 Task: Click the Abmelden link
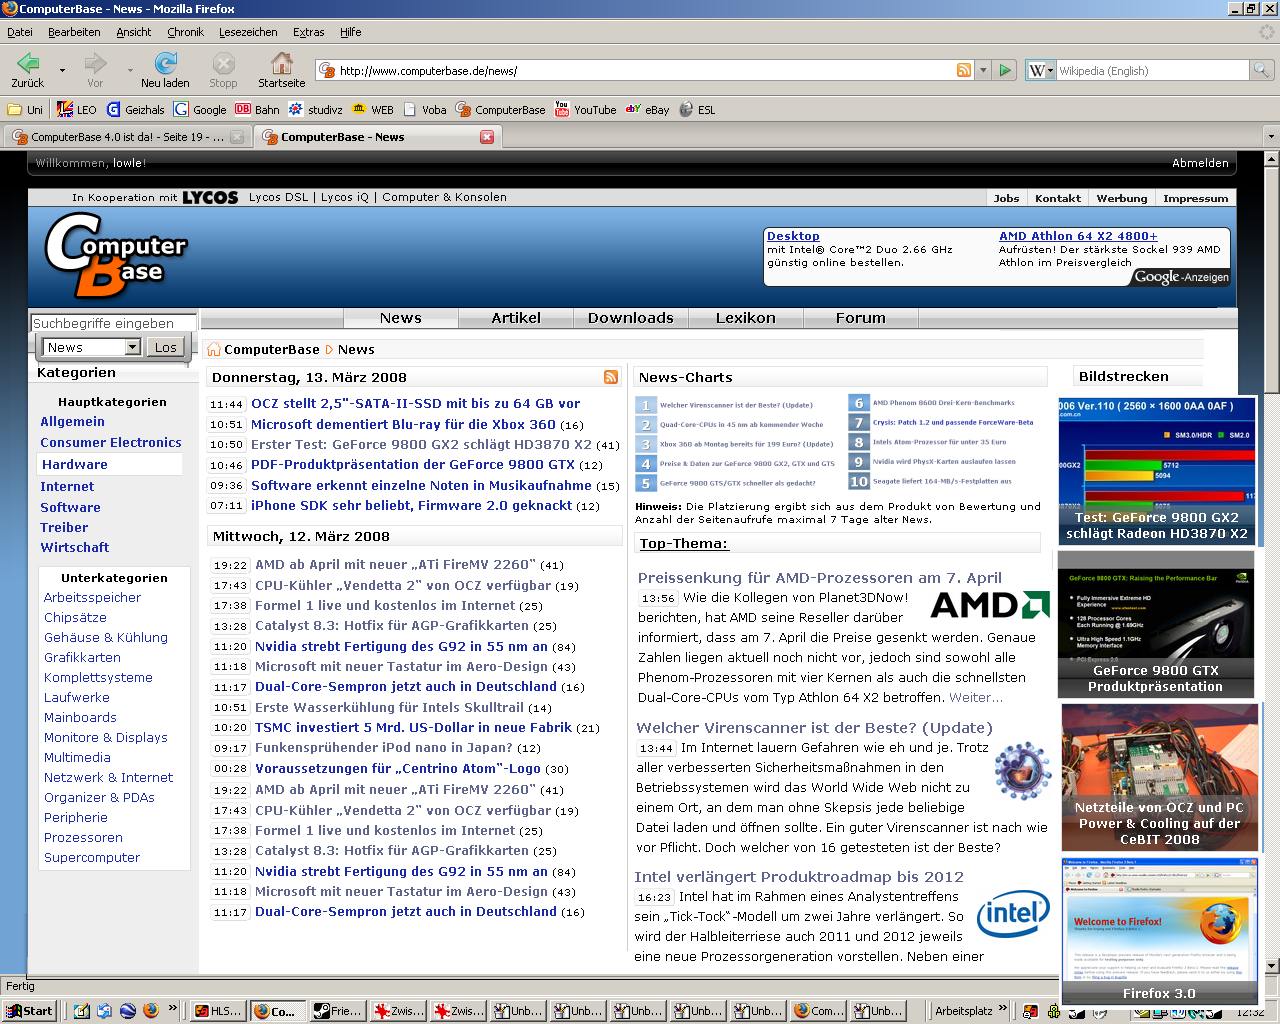pyautogui.click(x=1200, y=163)
